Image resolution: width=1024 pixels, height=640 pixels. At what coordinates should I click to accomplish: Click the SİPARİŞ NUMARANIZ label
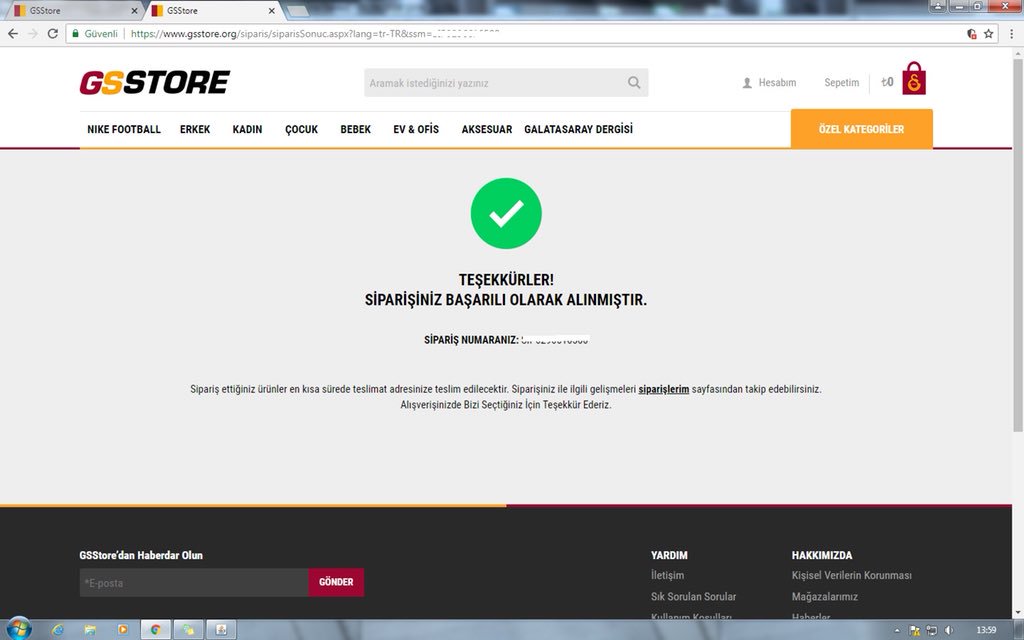point(472,340)
